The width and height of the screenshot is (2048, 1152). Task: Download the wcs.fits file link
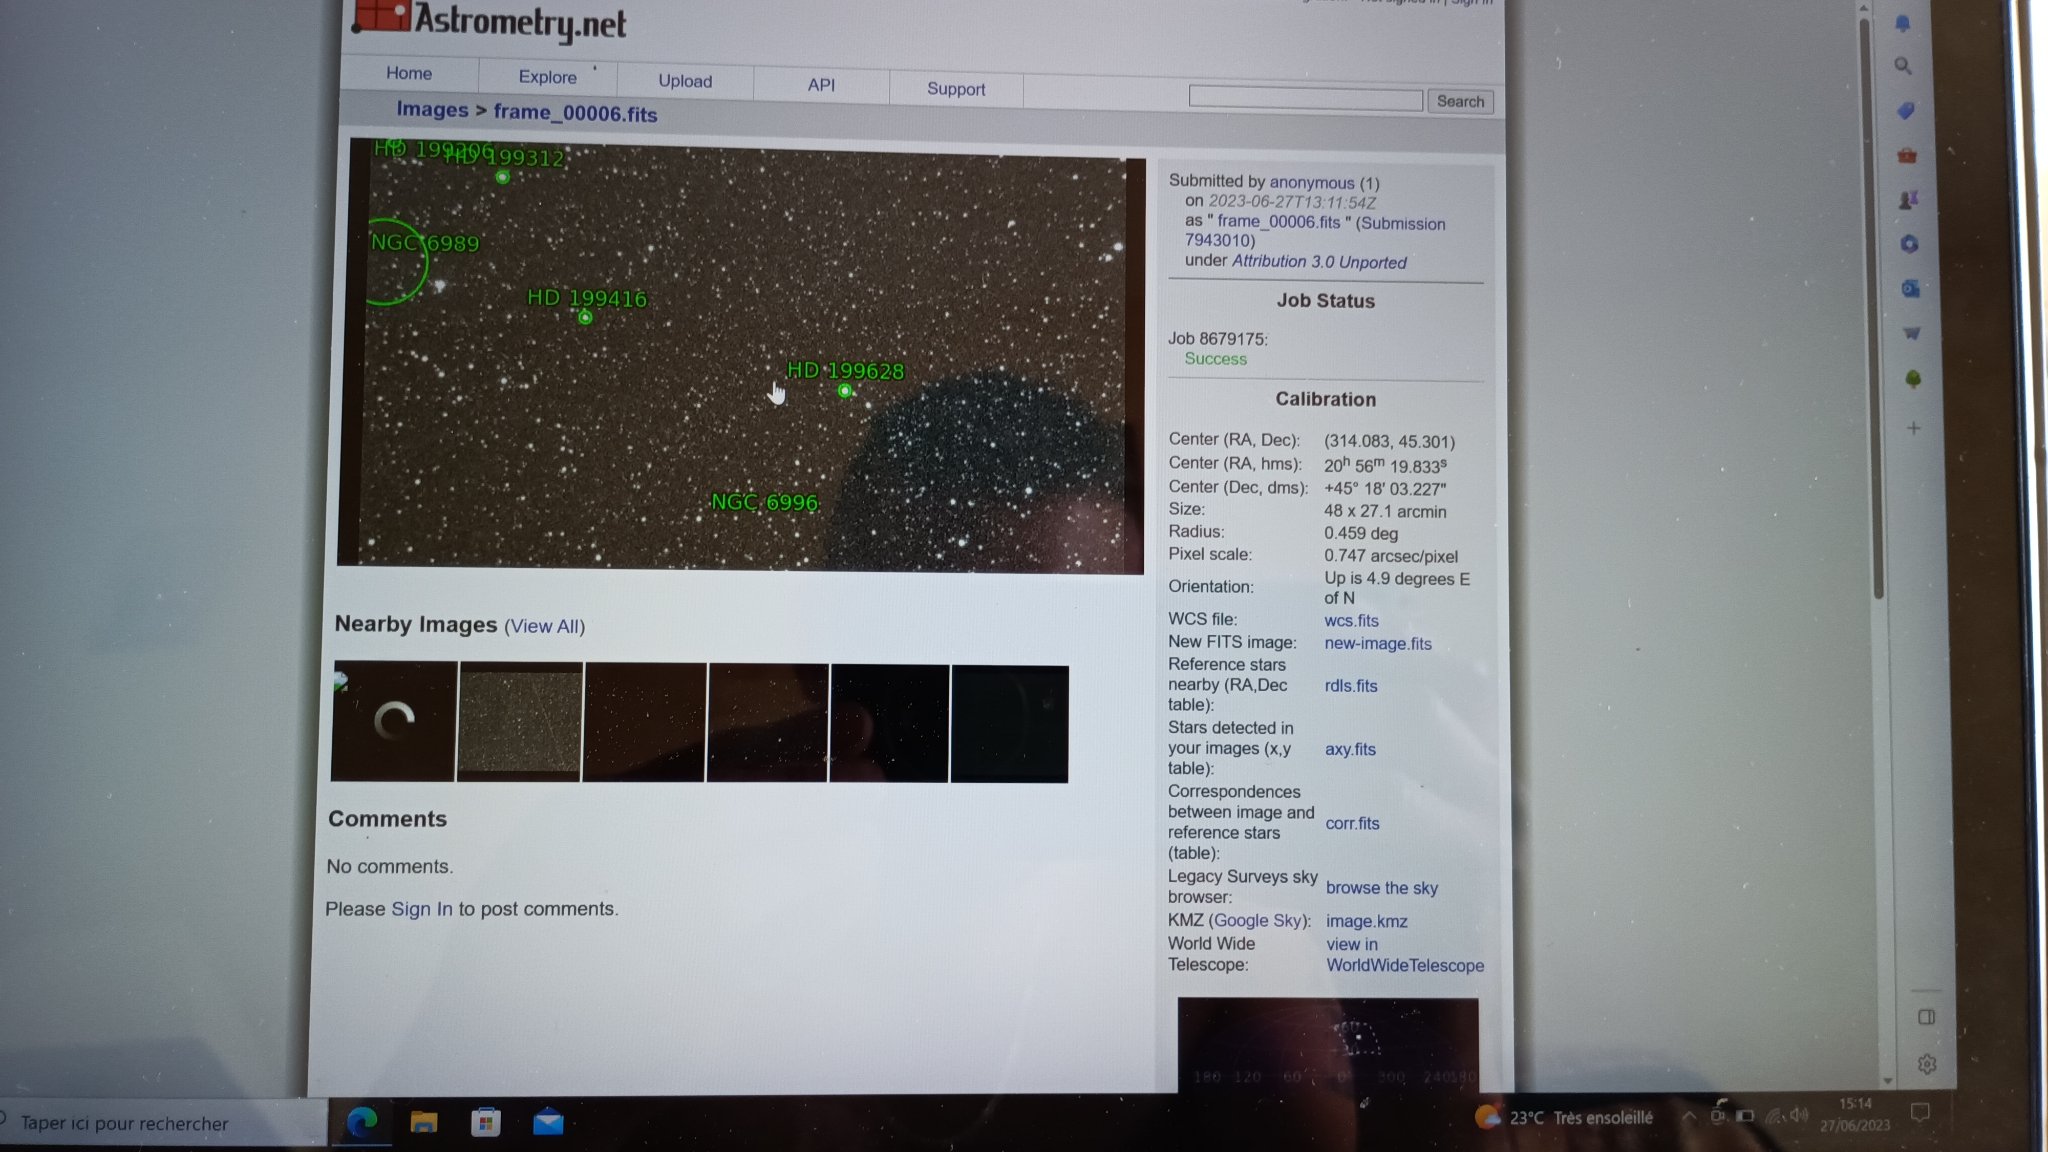(1351, 620)
